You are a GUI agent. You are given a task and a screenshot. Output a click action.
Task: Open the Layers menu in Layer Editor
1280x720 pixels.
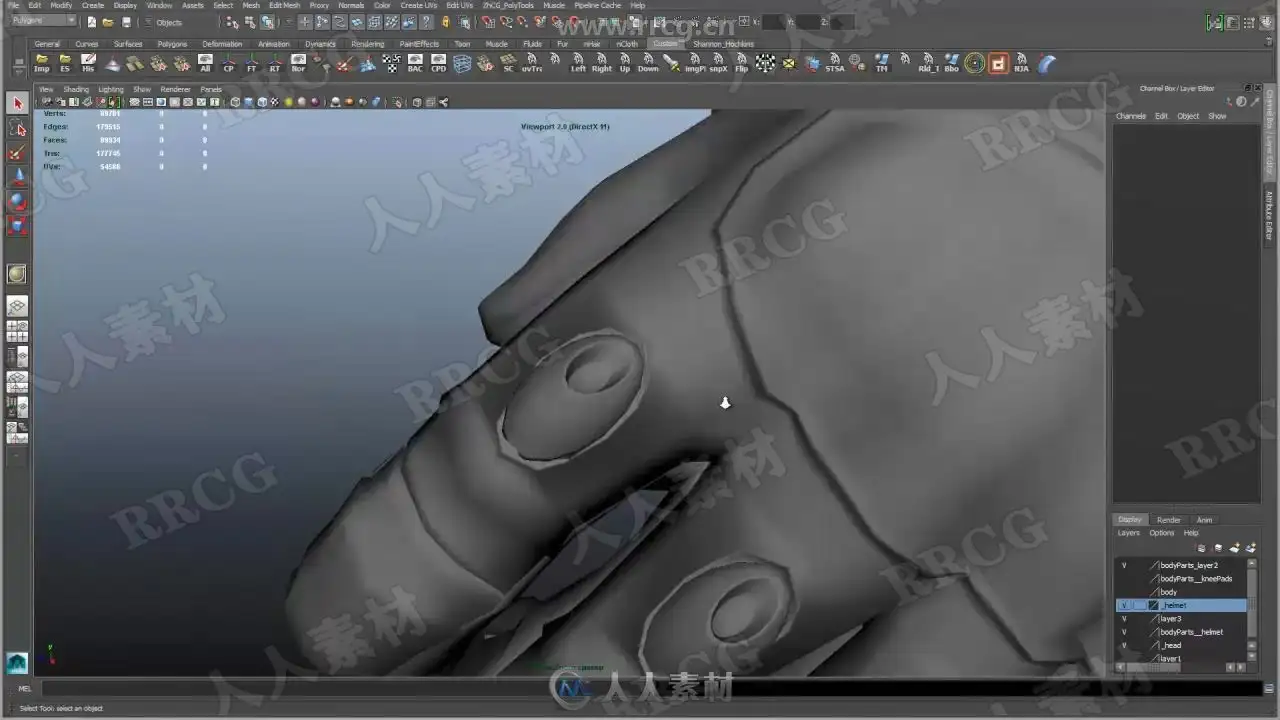(1128, 533)
